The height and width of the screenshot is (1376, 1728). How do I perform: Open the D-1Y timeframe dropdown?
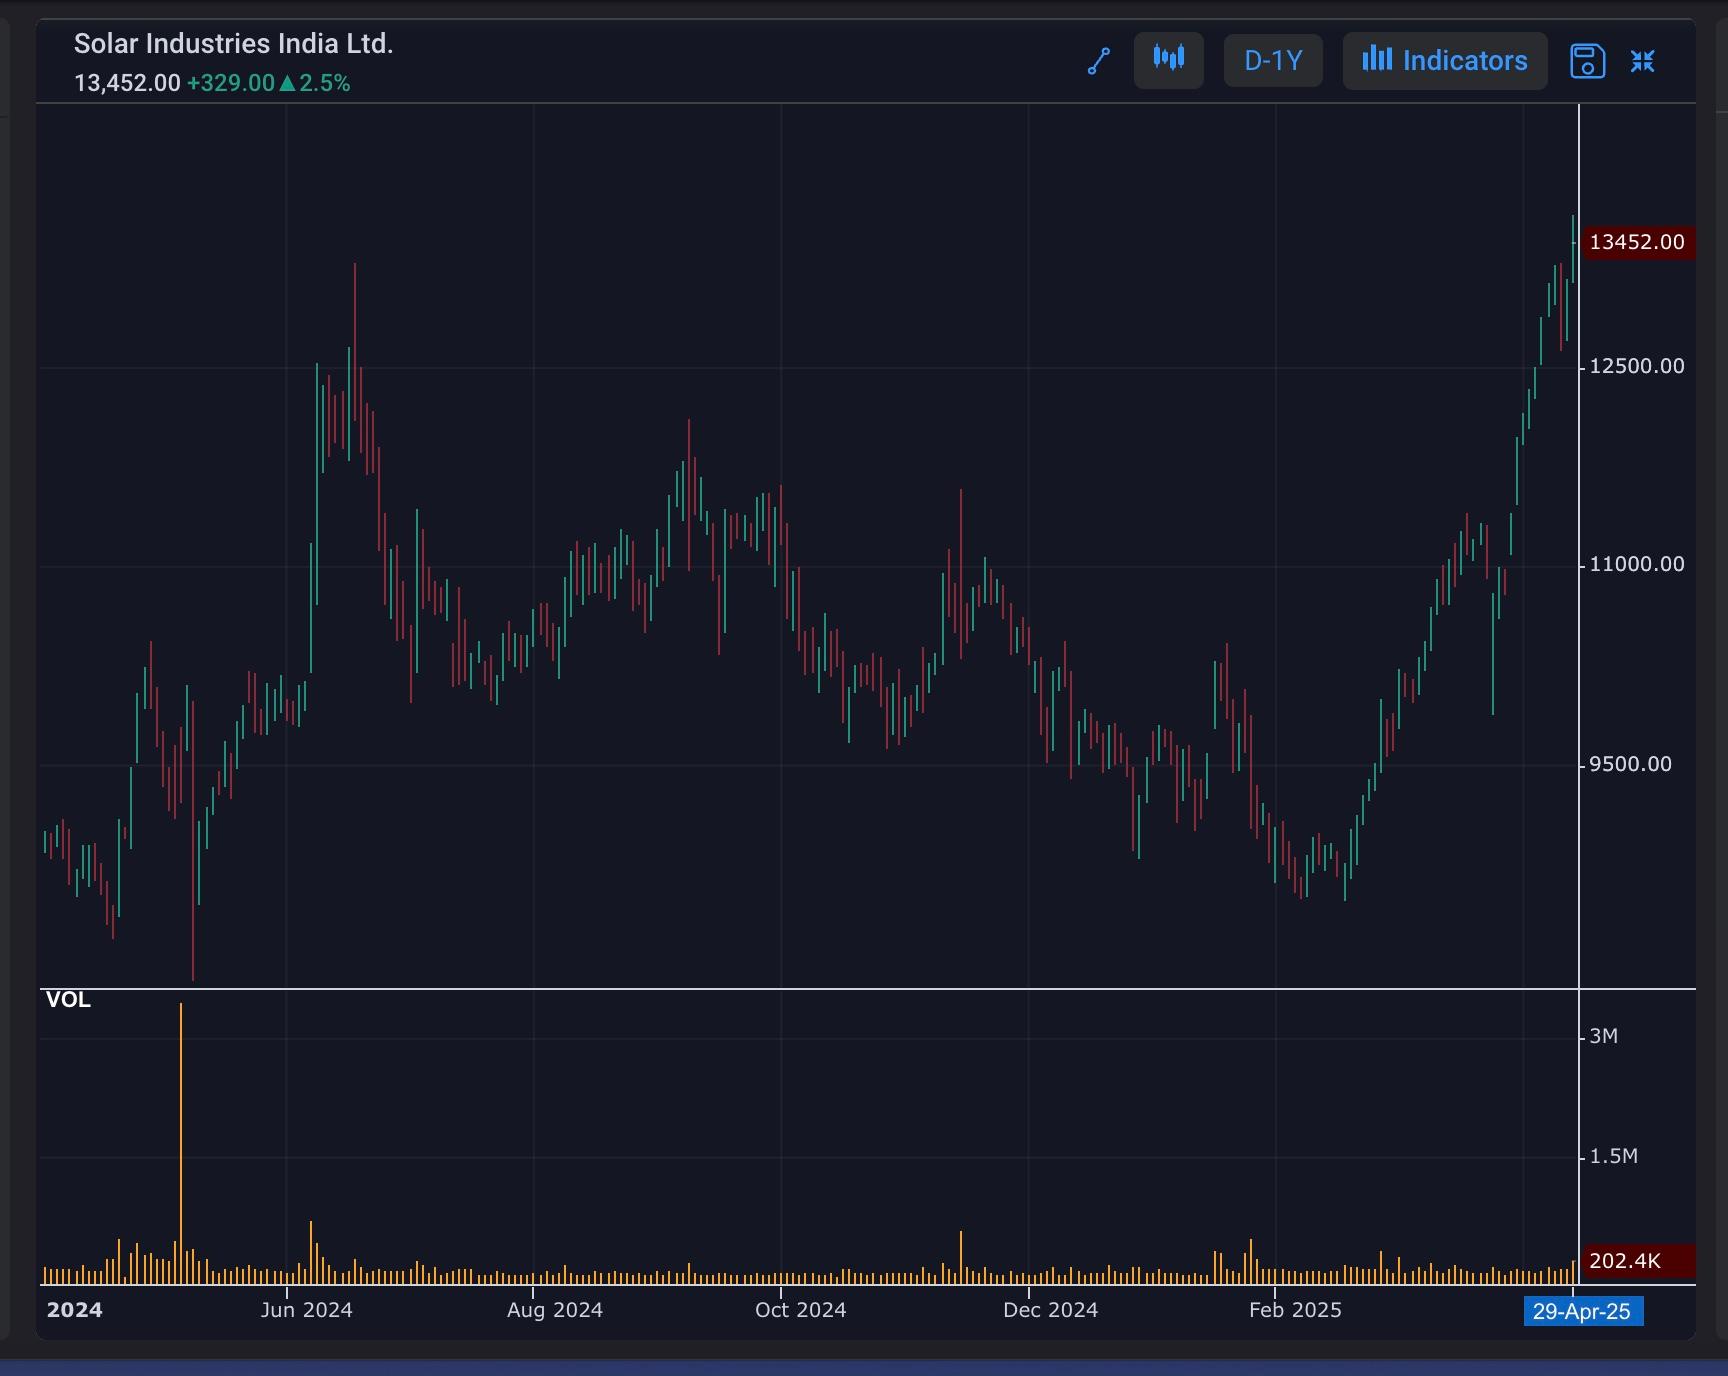[1273, 60]
